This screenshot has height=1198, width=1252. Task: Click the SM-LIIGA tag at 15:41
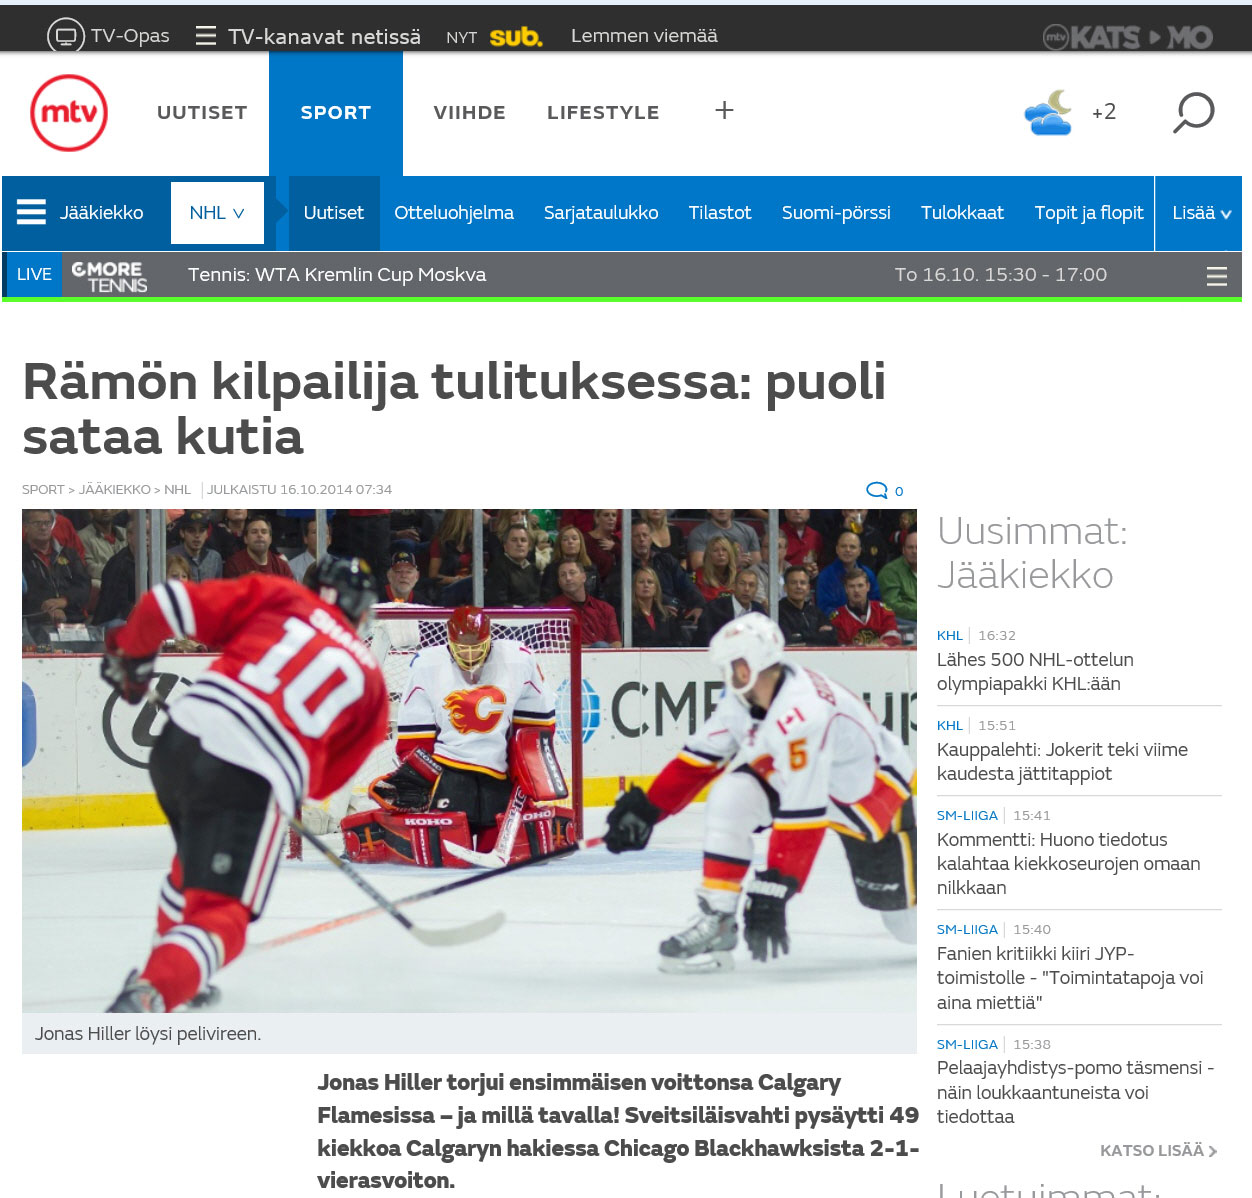coord(967,816)
